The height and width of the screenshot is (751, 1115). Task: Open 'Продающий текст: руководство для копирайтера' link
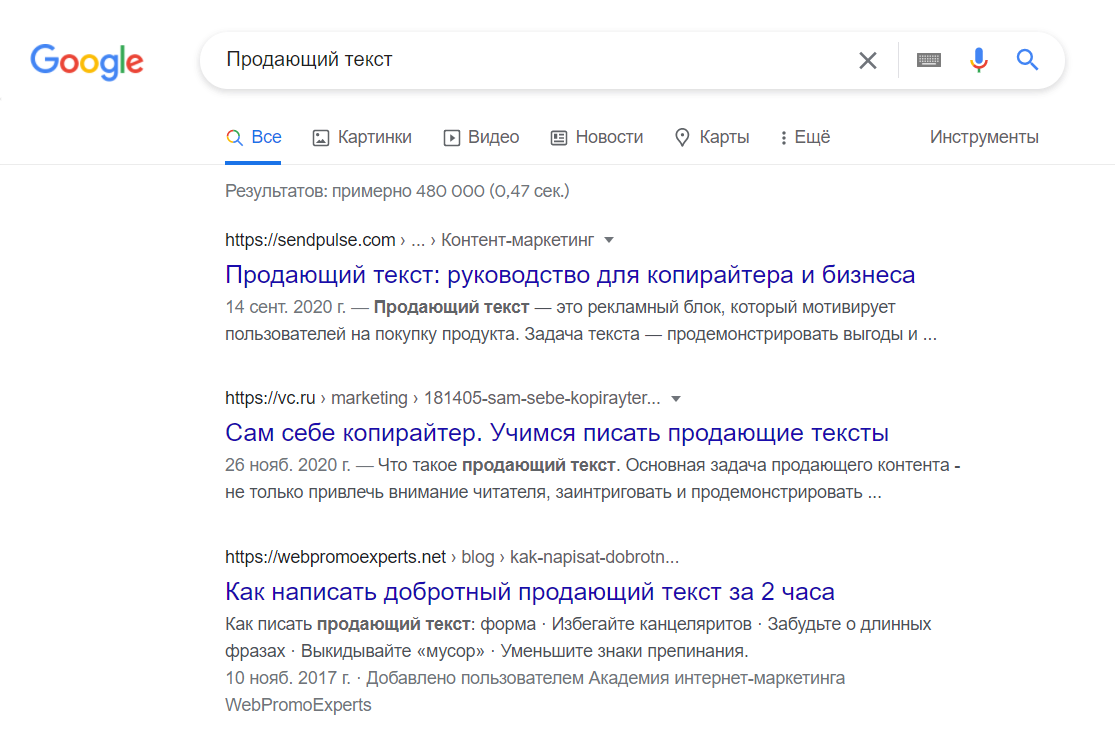click(570, 275)
